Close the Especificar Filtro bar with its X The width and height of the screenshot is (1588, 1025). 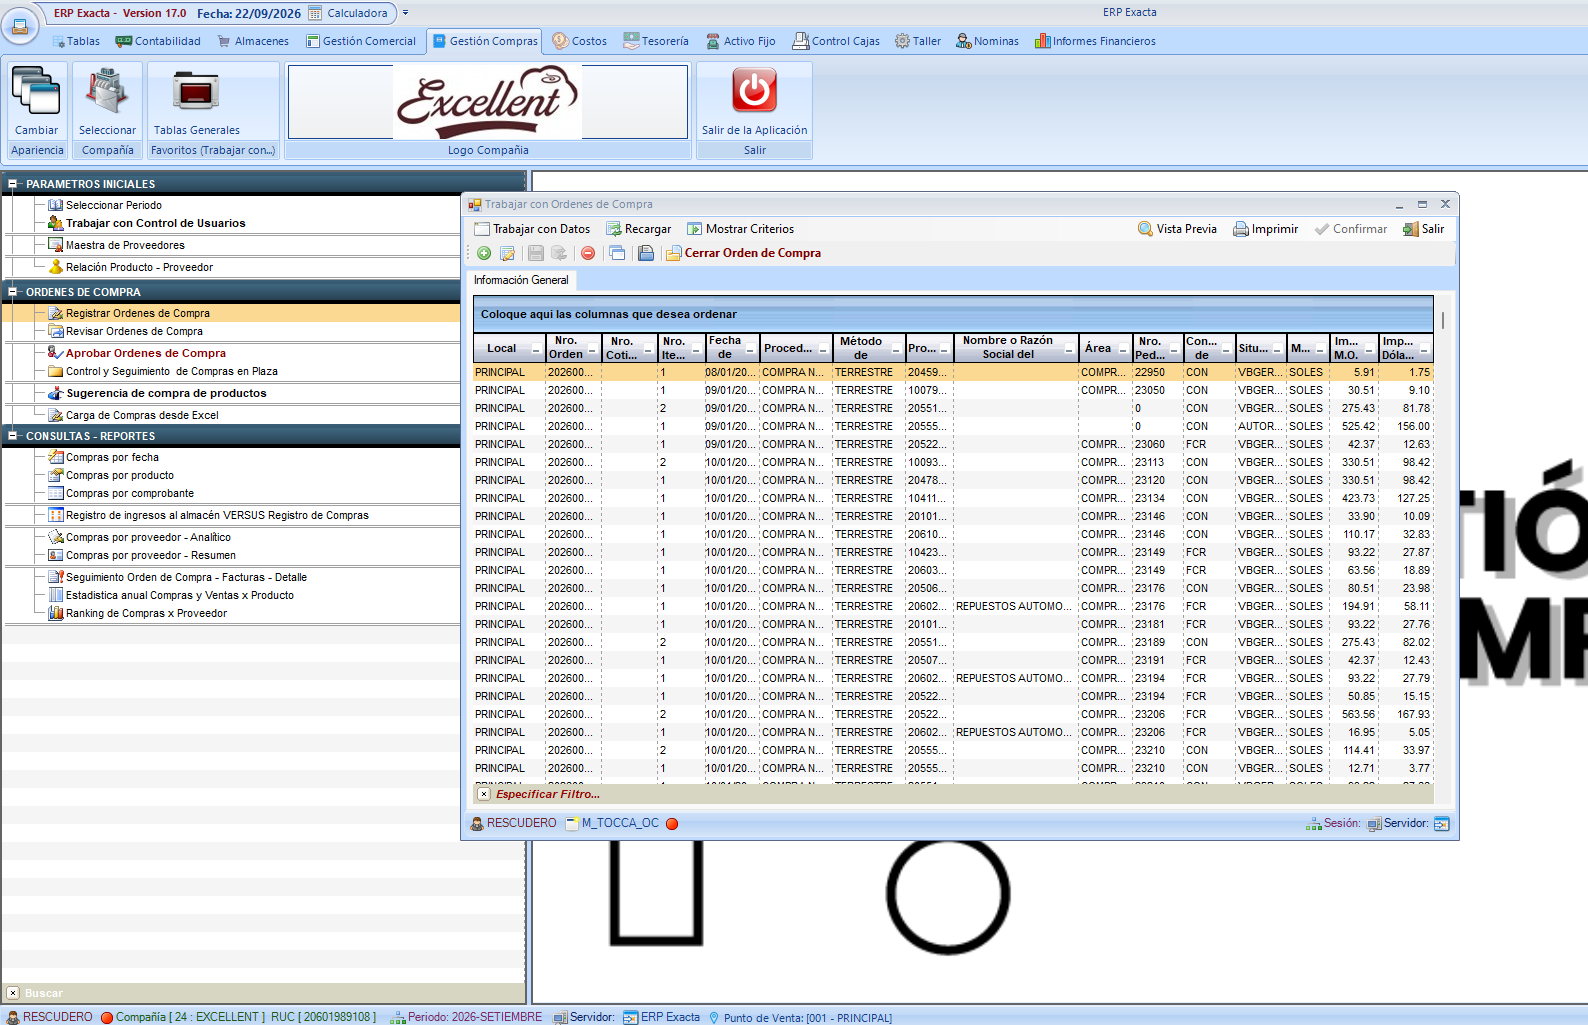(x=484, y=794)
